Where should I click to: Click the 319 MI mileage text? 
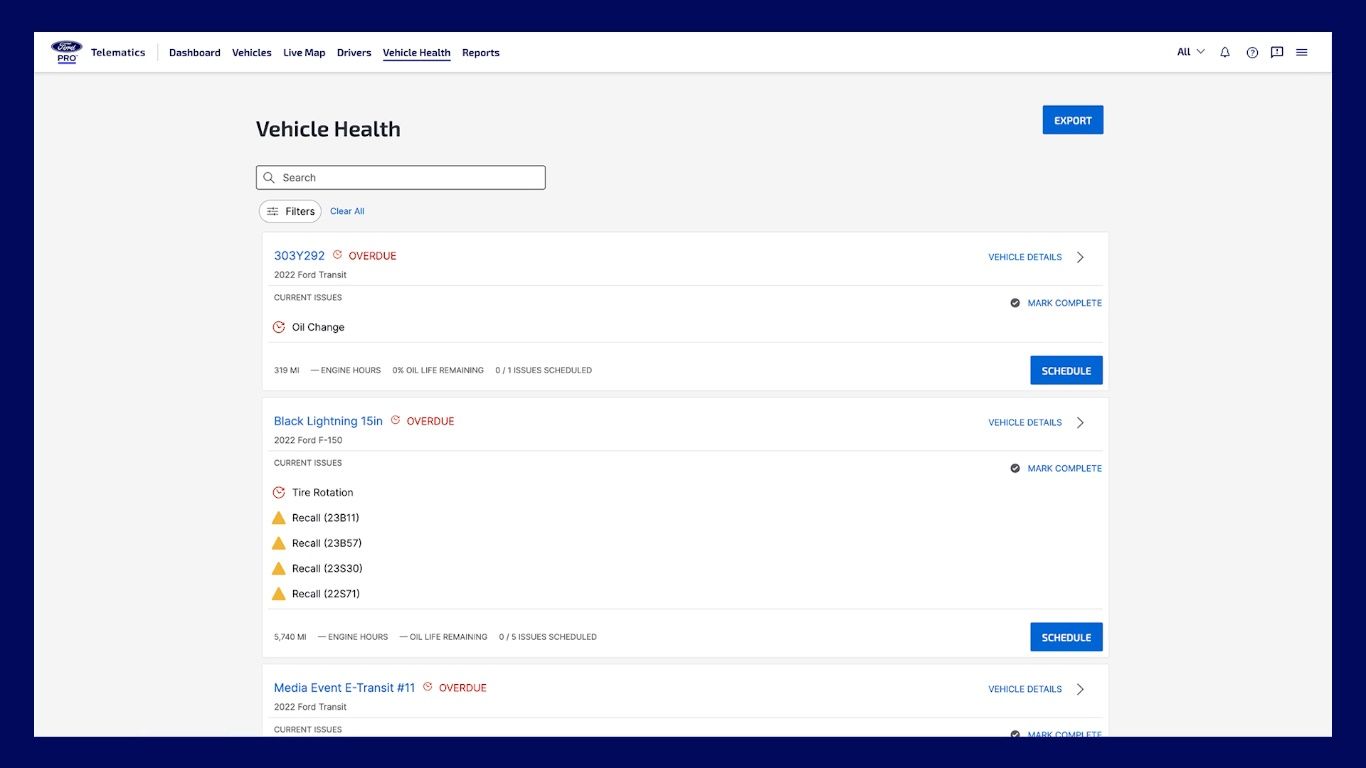287,370
